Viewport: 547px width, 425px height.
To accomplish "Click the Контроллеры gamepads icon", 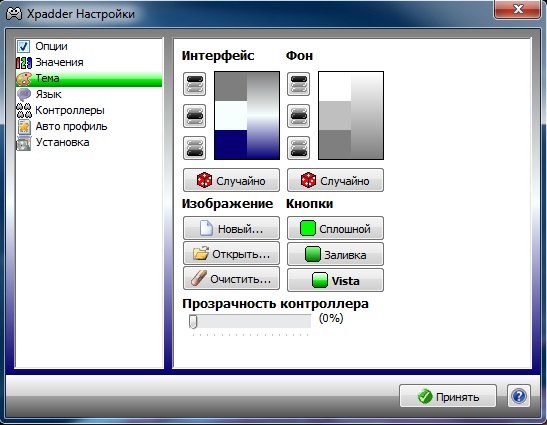I will [24, 111].
